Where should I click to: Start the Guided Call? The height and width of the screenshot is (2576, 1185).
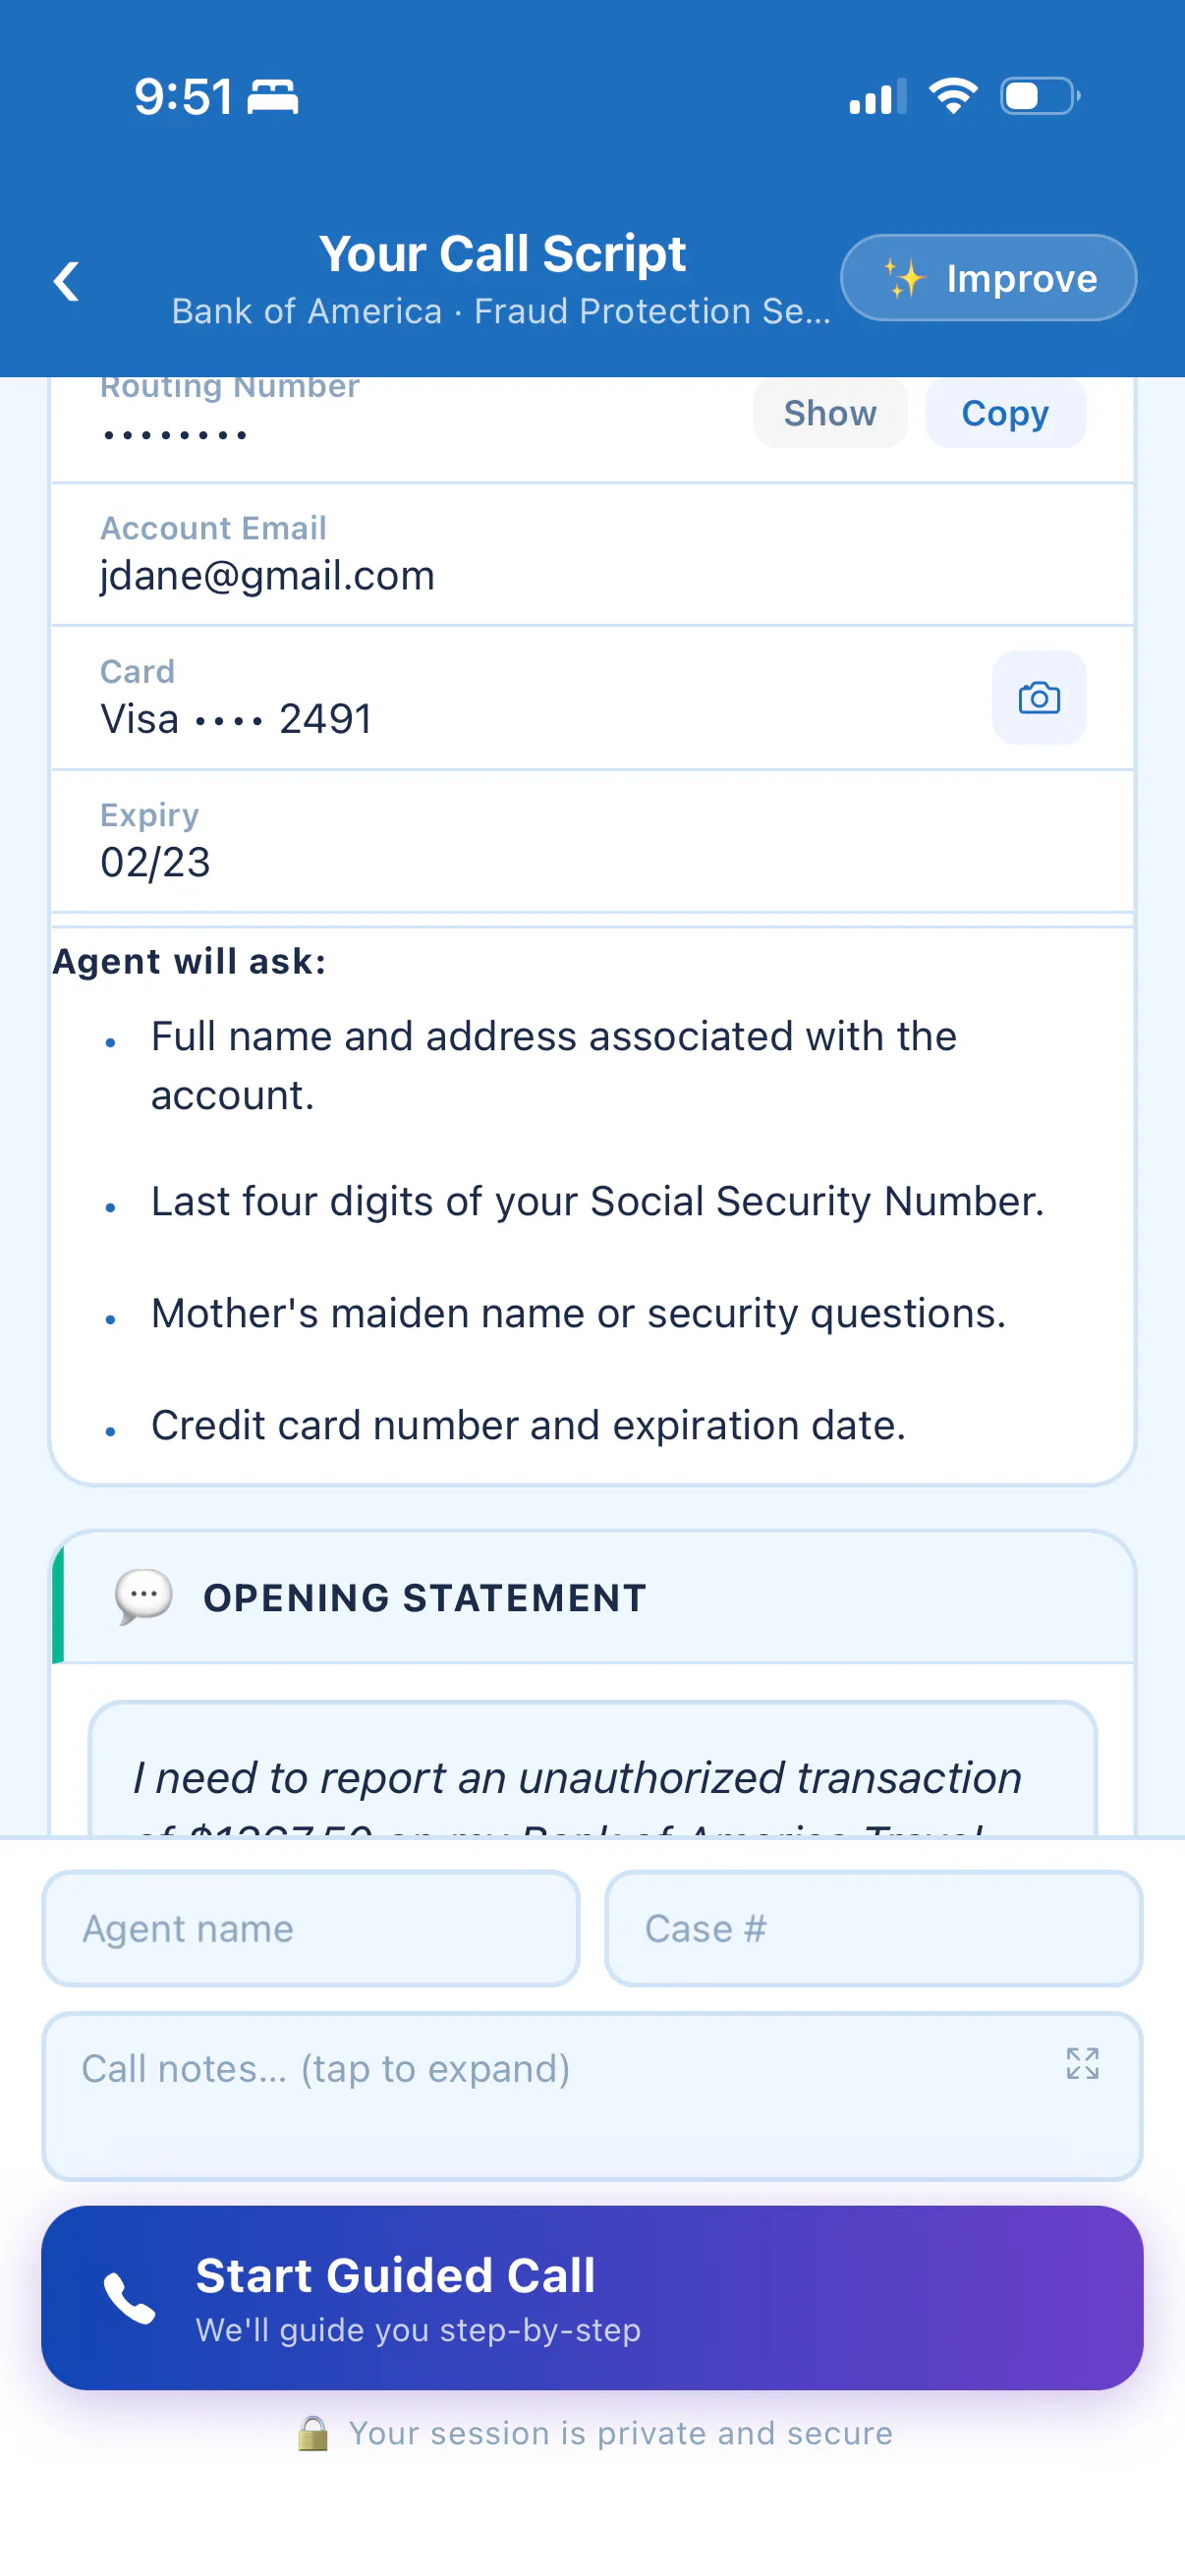pos(592,2297)
